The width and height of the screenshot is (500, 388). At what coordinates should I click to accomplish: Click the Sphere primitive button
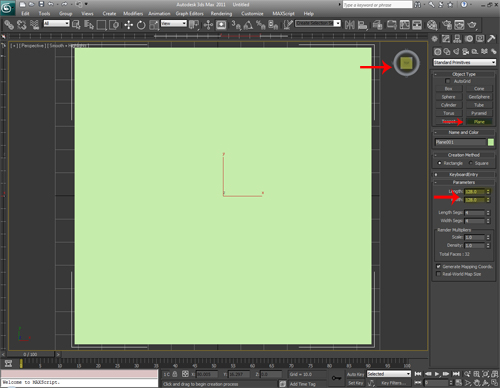click(449, 97)
